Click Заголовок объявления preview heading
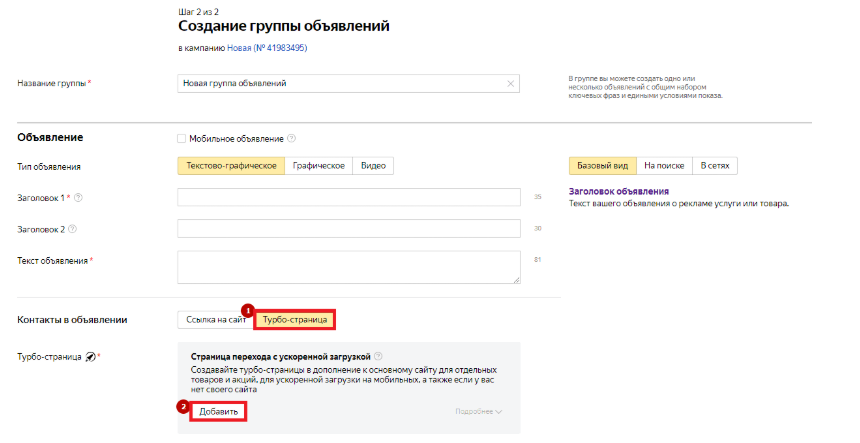The height and width of the screenshot is (443, 860). coord(619,192)
